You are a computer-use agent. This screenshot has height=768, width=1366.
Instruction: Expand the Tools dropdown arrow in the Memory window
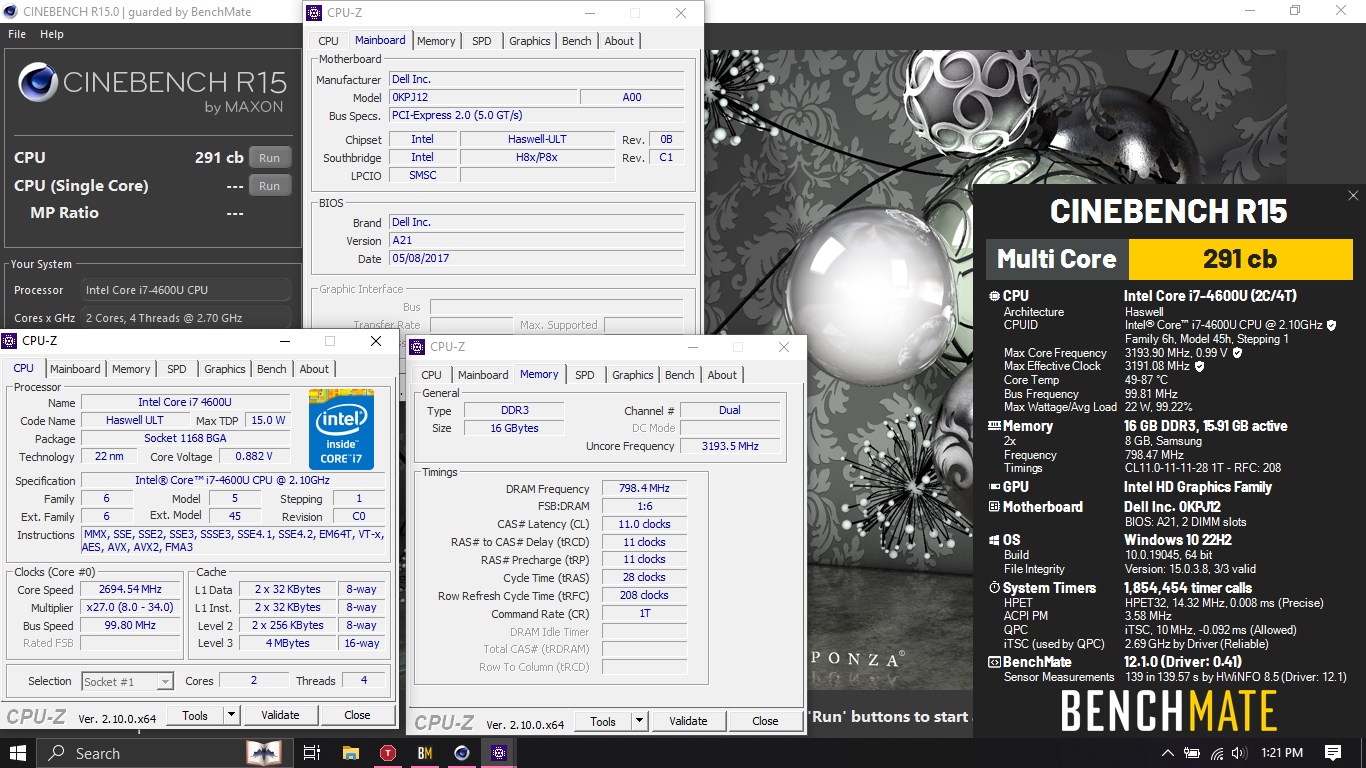(x=639, y=721)
